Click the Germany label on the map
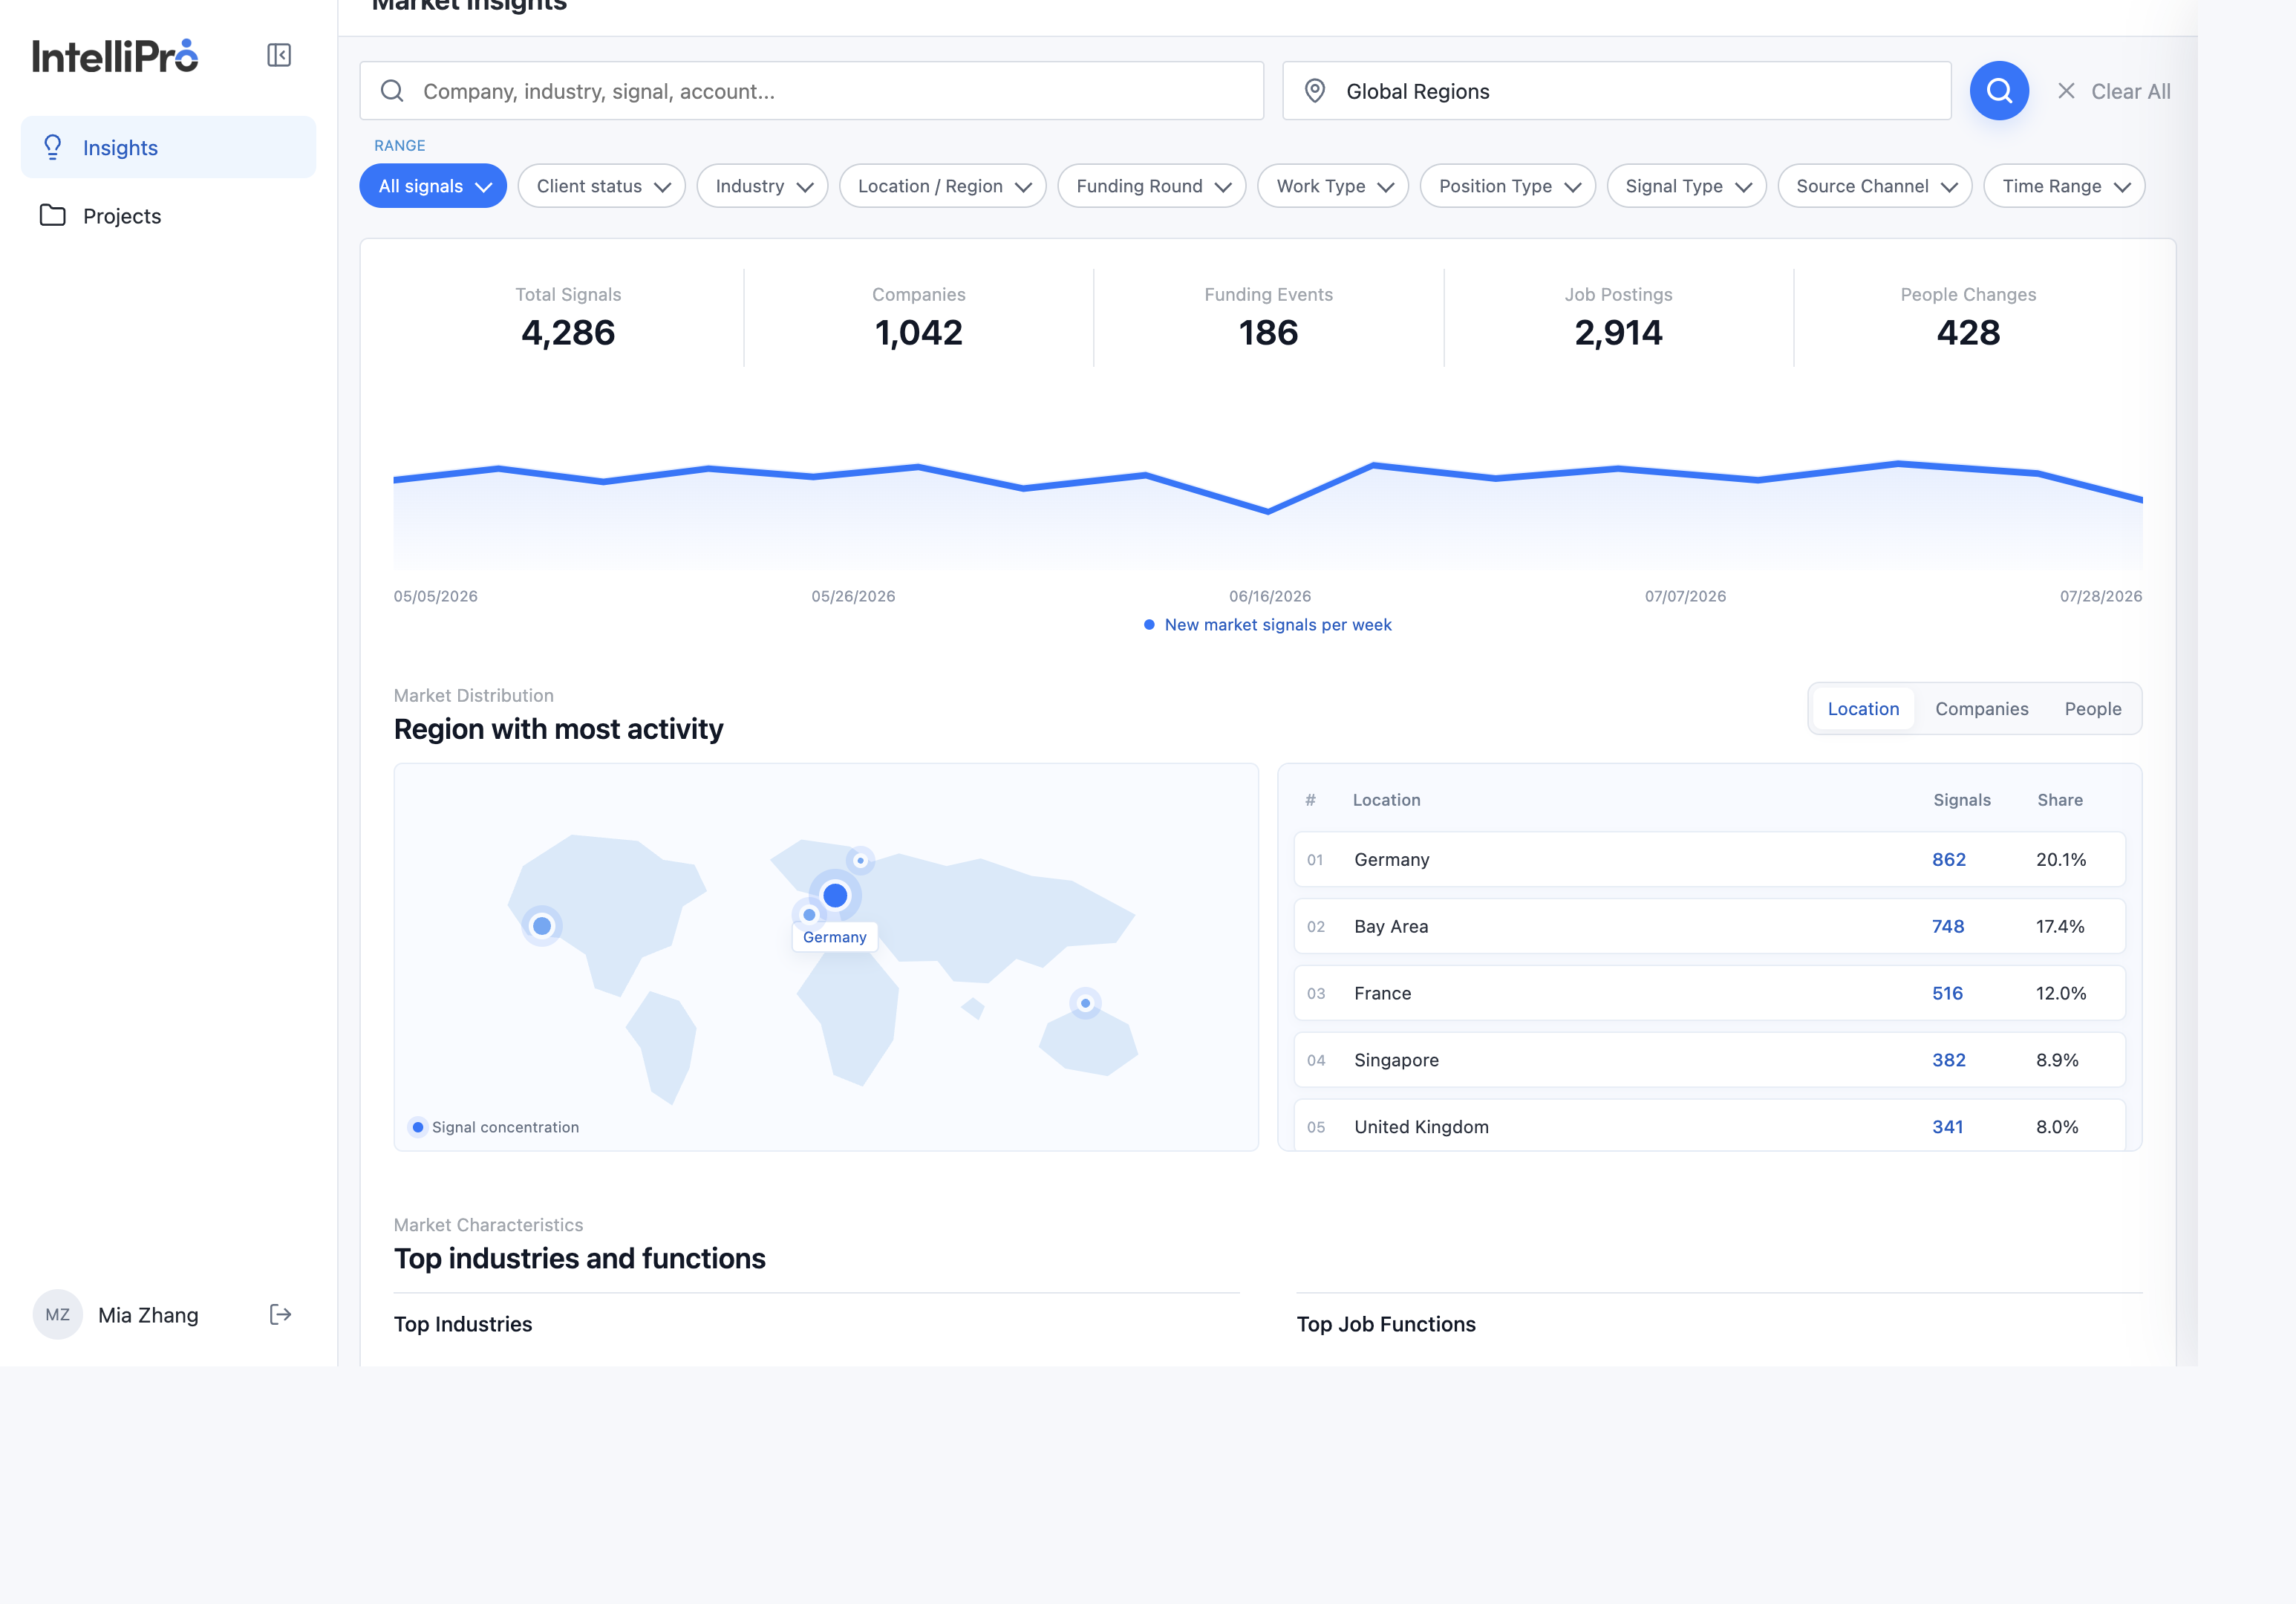Image resolution: width=2296 pixels, height=1604 pixels. [835, 937]
